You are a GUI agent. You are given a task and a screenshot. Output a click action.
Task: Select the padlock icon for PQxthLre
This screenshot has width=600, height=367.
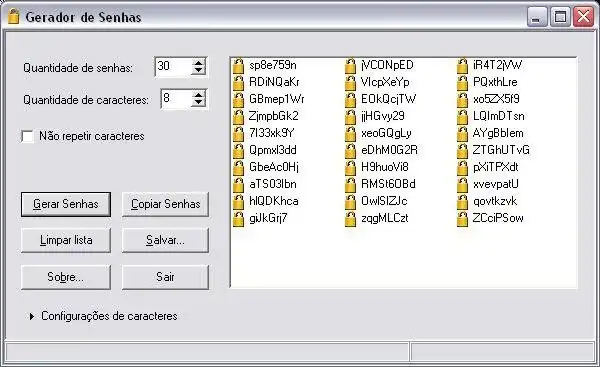(462, 83)
